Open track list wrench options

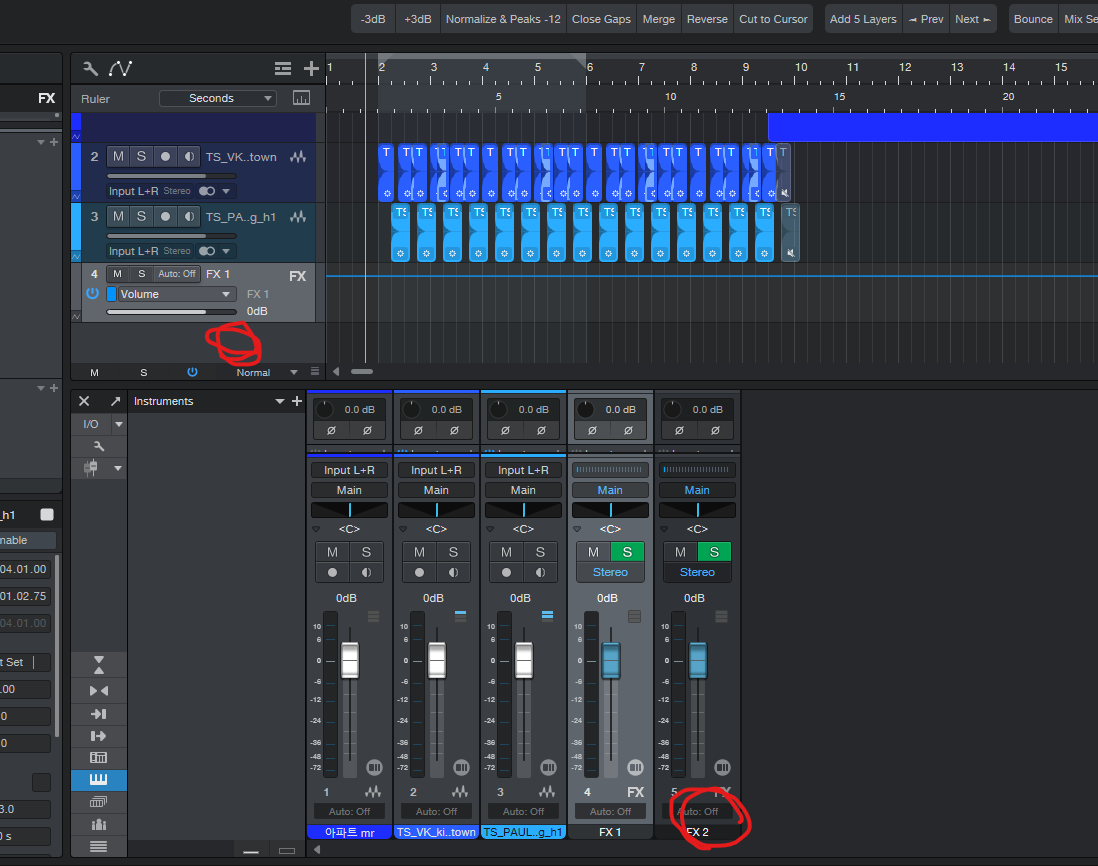click(90, 69)
